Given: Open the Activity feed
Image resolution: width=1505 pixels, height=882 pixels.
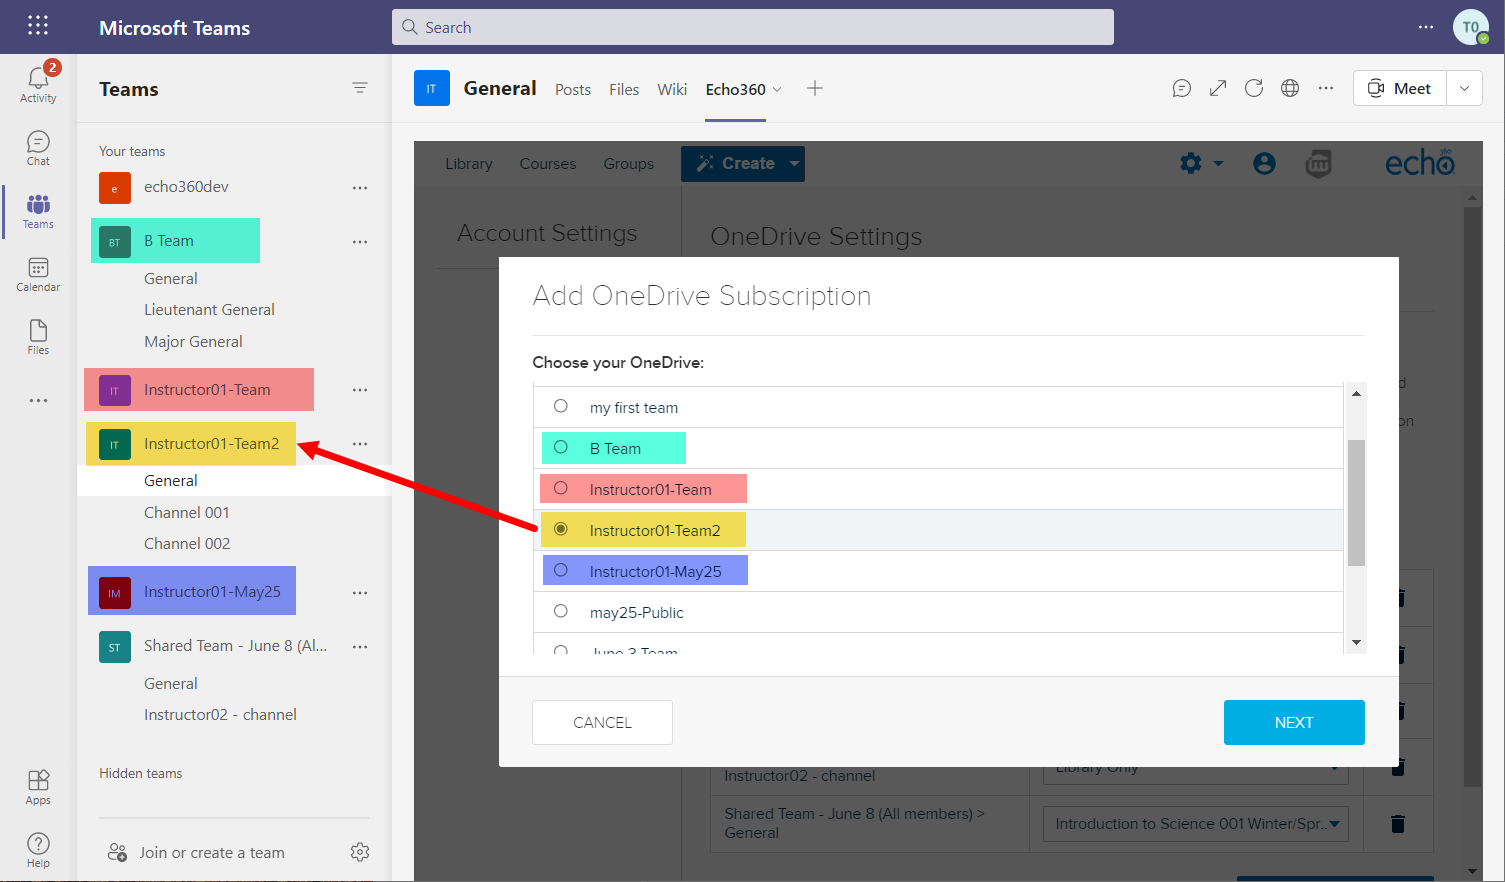Looking at the screenshot, I should point(38,83).
